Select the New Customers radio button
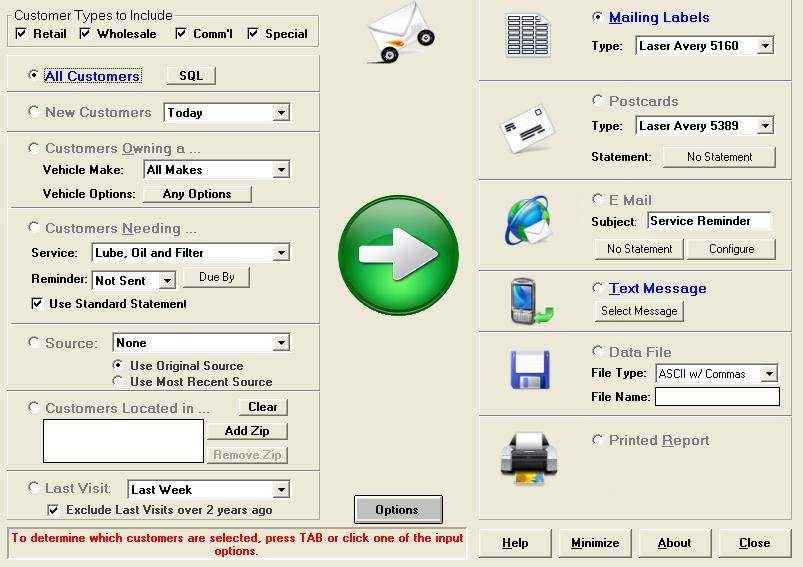This screenshot has height=567, width=803. (35, 112)
